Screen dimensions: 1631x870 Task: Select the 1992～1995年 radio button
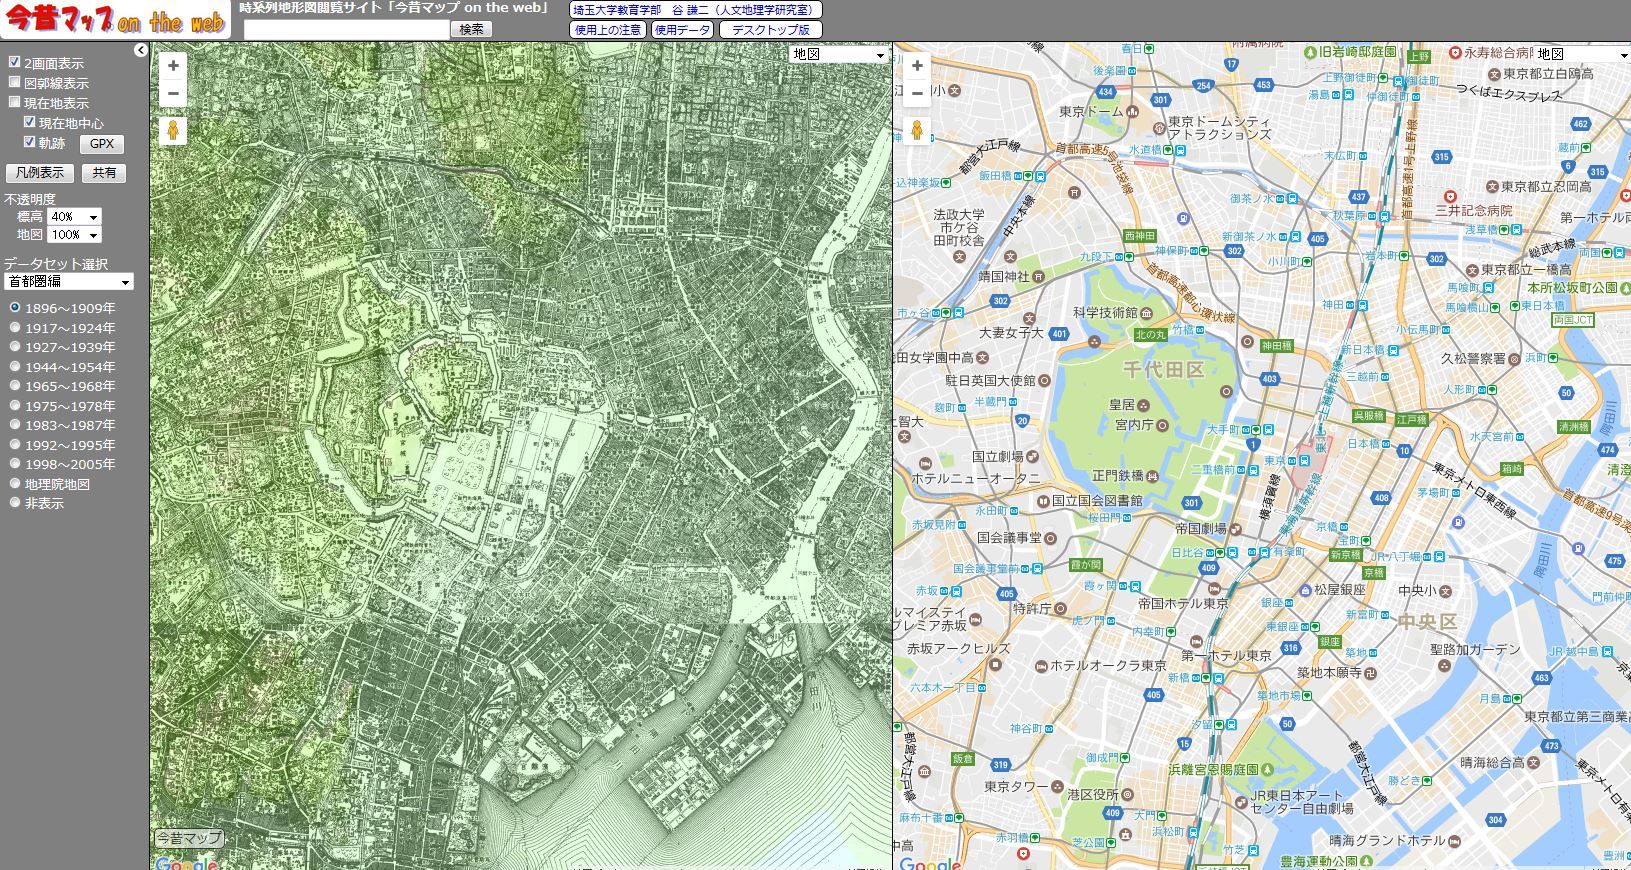(x=15, y=444)
